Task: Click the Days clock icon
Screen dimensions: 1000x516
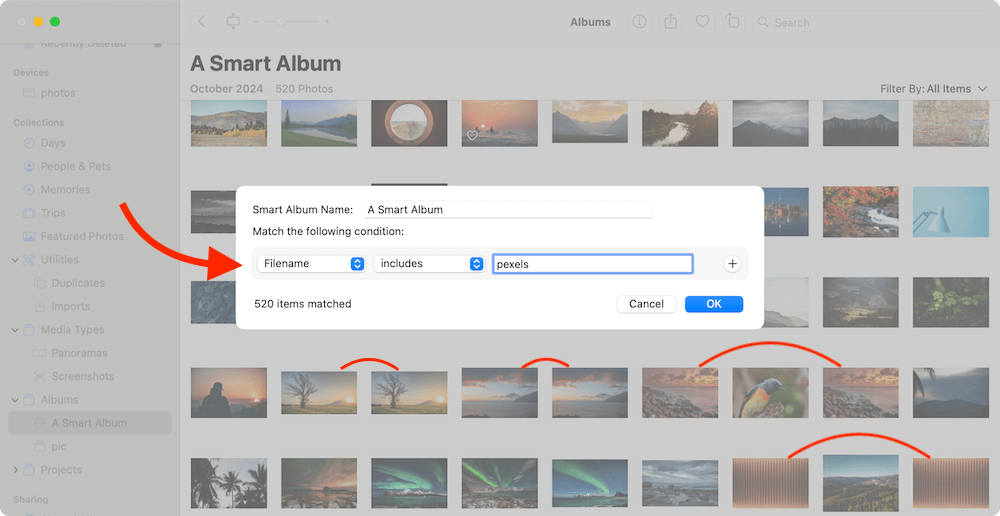Action: pos(29,143)
